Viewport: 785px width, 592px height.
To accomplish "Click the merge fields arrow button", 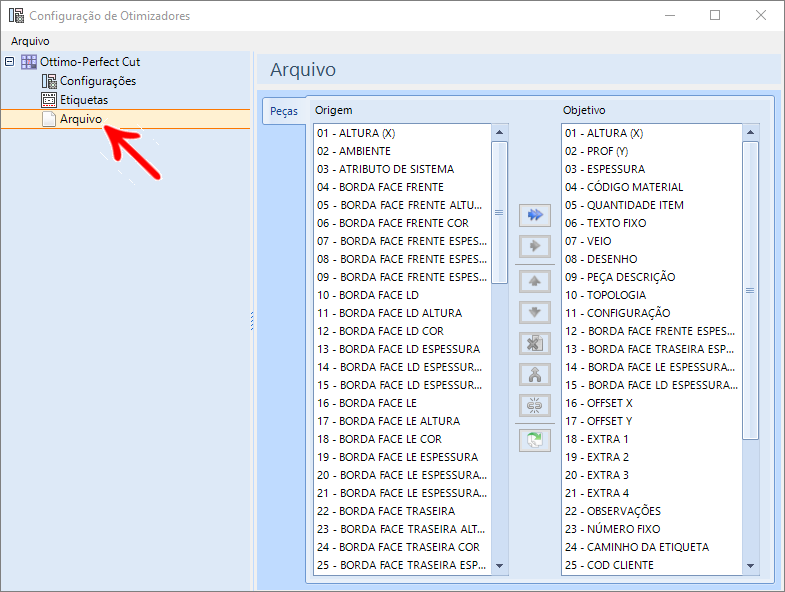I will 535,375.
